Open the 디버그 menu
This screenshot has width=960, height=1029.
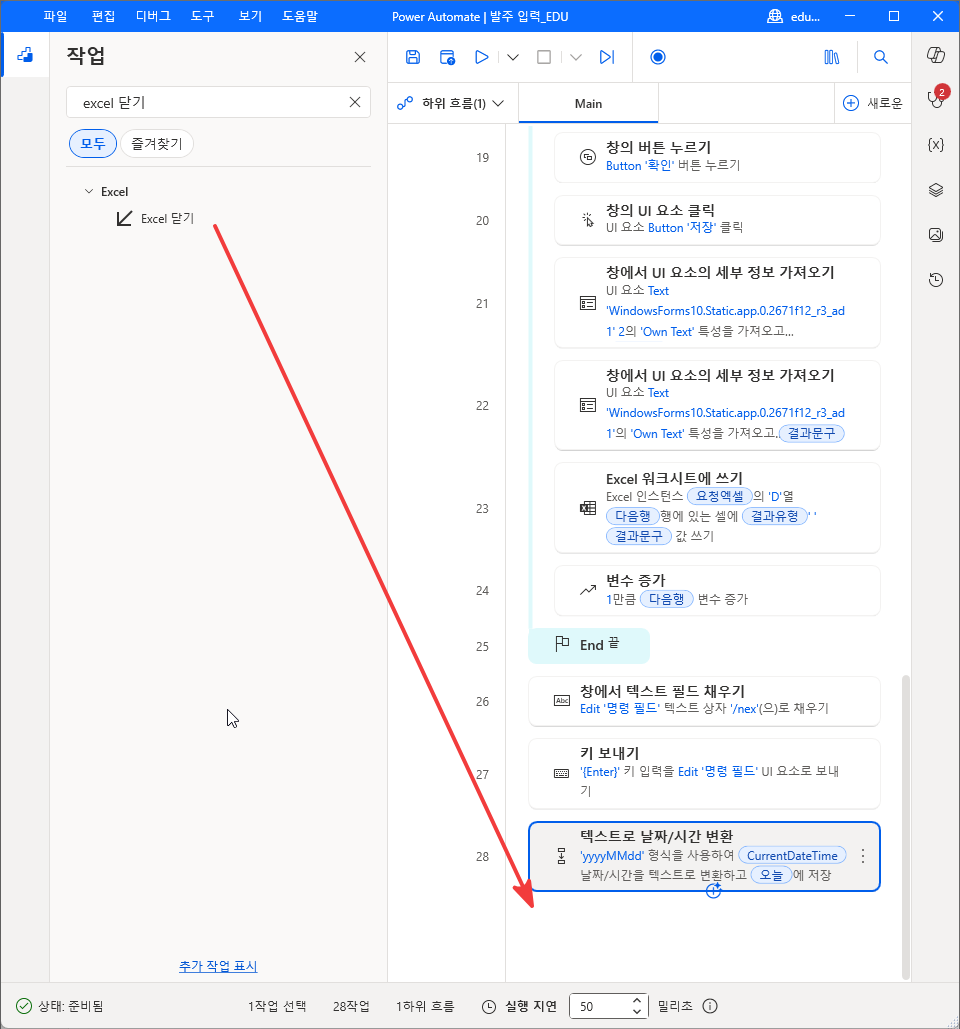click(x=153, y=16)
